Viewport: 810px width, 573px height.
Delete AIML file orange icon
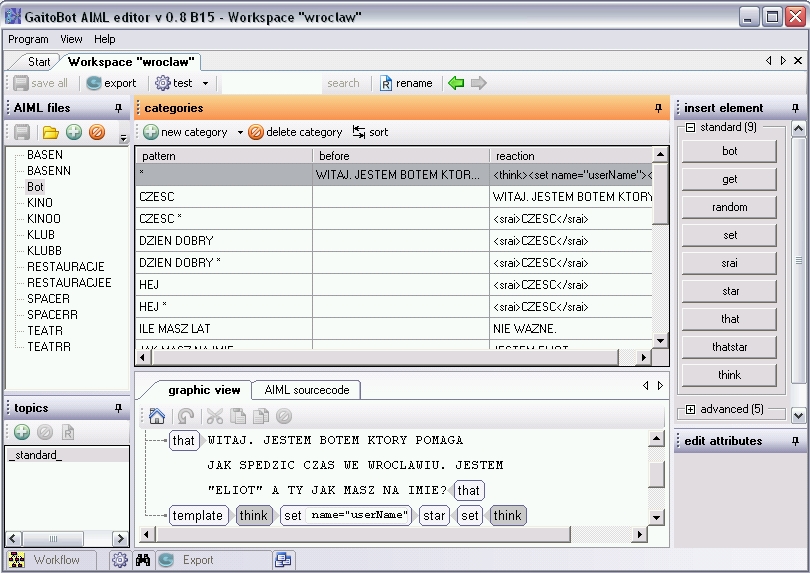97,132
